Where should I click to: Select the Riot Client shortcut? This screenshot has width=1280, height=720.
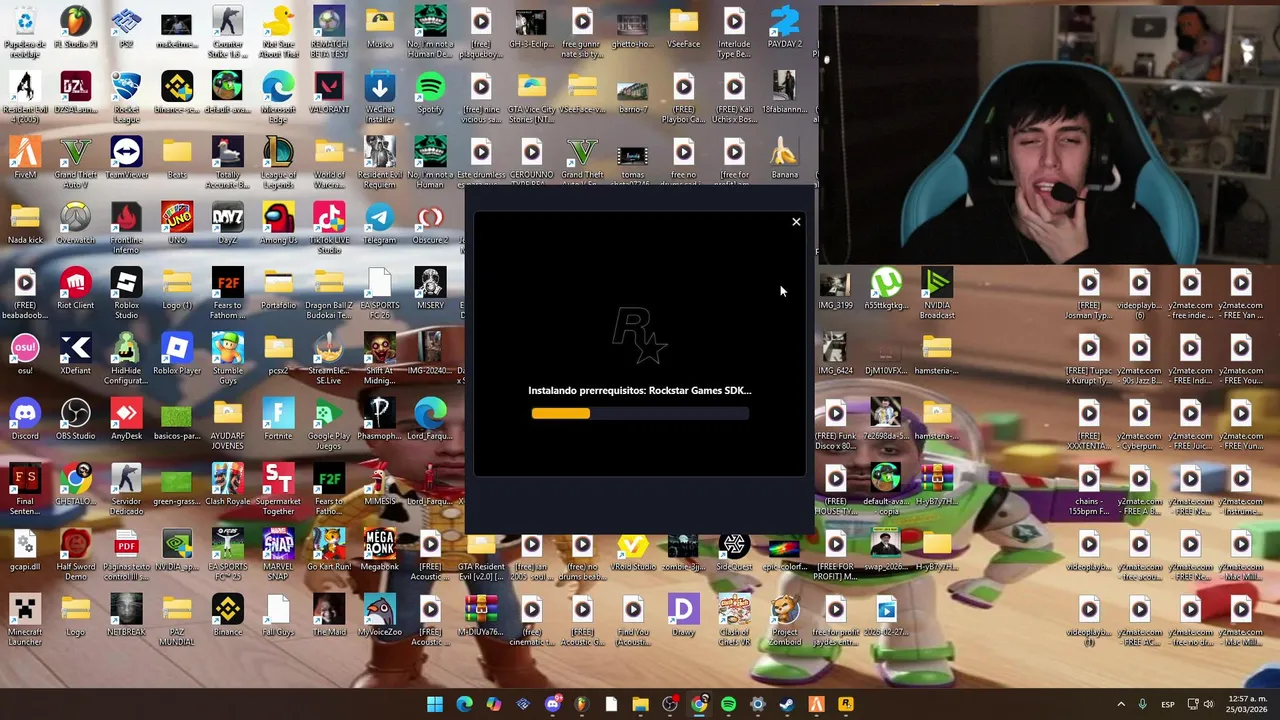click(x=75, y=289)
